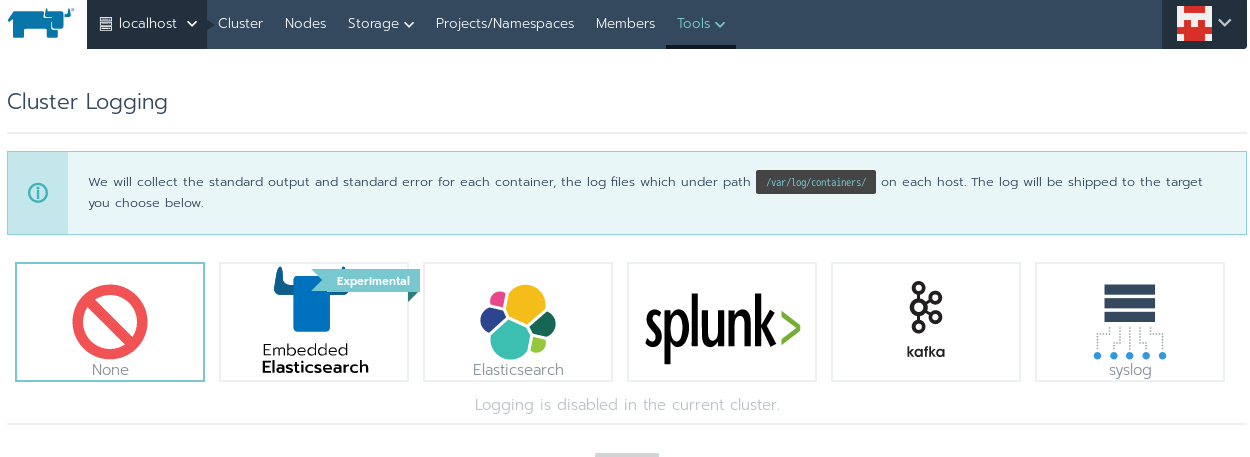
Task: Click the info icon in the banner
Action: [38, 193]
